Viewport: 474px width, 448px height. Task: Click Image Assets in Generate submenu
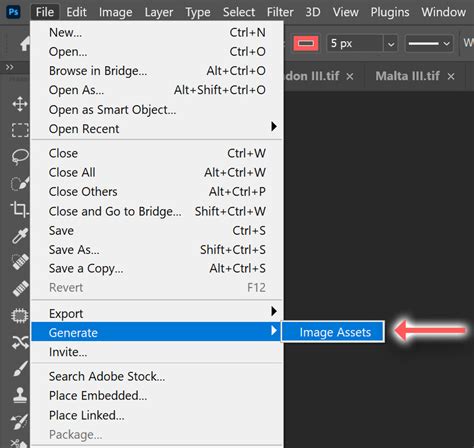coord(333,332)
